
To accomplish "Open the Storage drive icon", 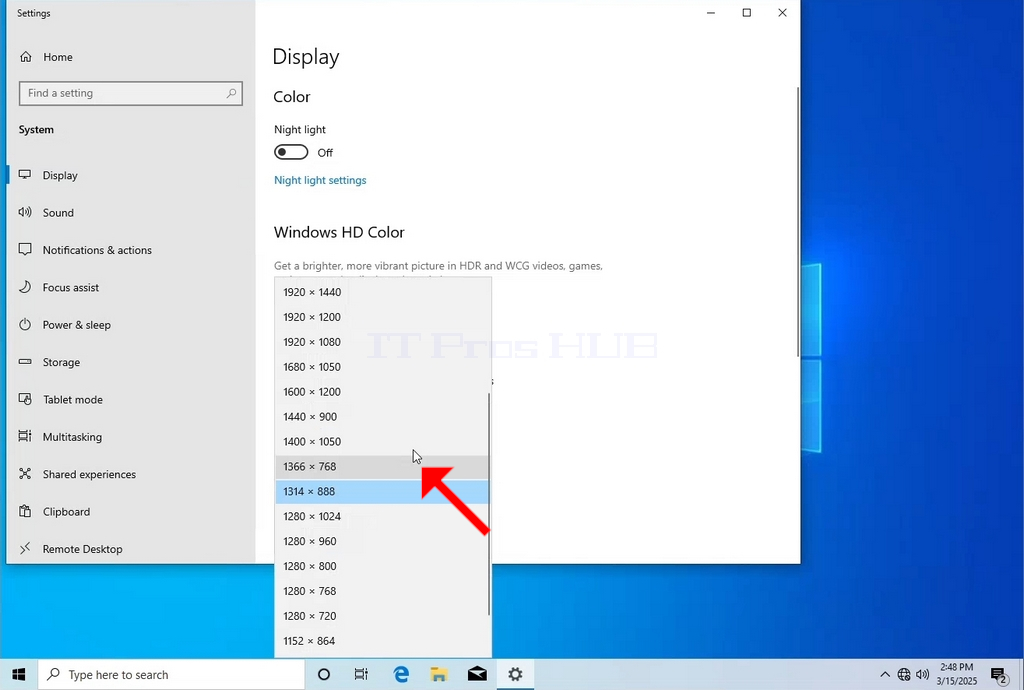I will [x=25, y=362].
